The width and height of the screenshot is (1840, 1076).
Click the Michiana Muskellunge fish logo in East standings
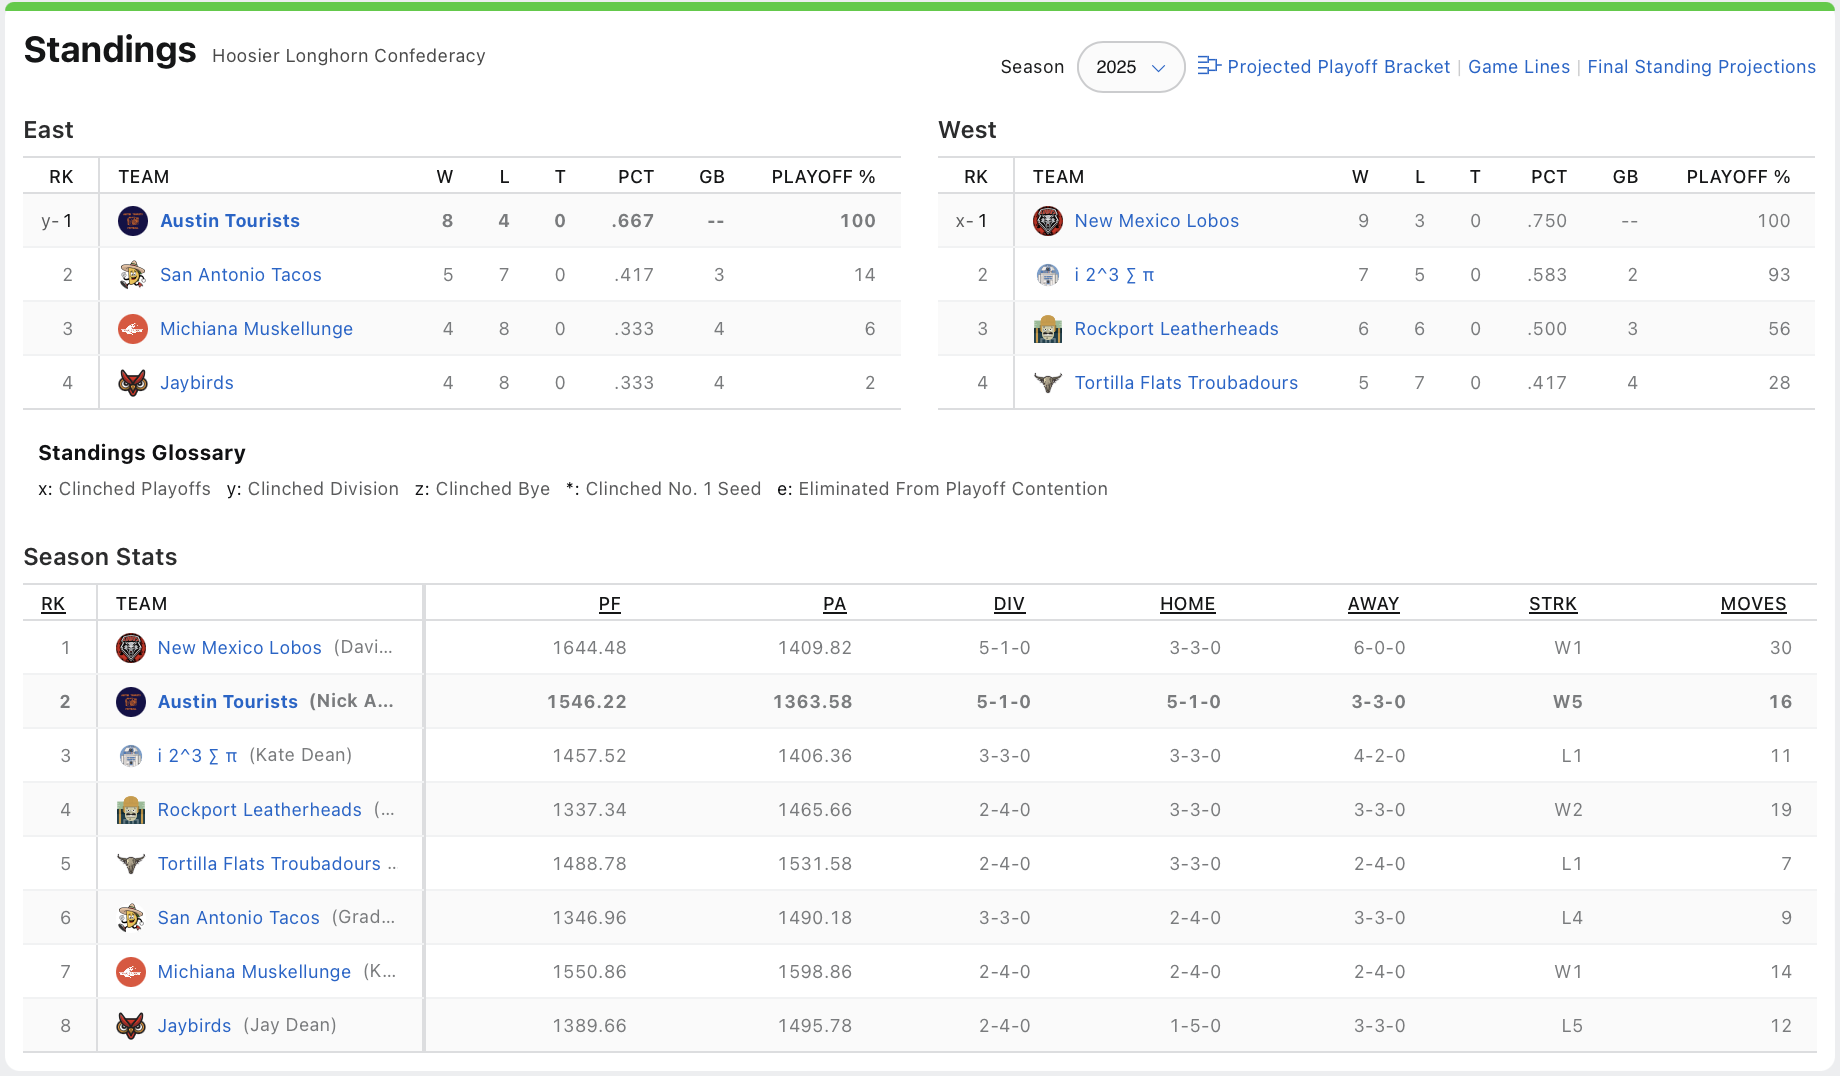(133, 329)
